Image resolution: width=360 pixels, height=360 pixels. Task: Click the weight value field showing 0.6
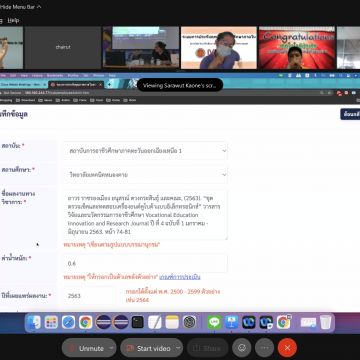click(145, 263)
